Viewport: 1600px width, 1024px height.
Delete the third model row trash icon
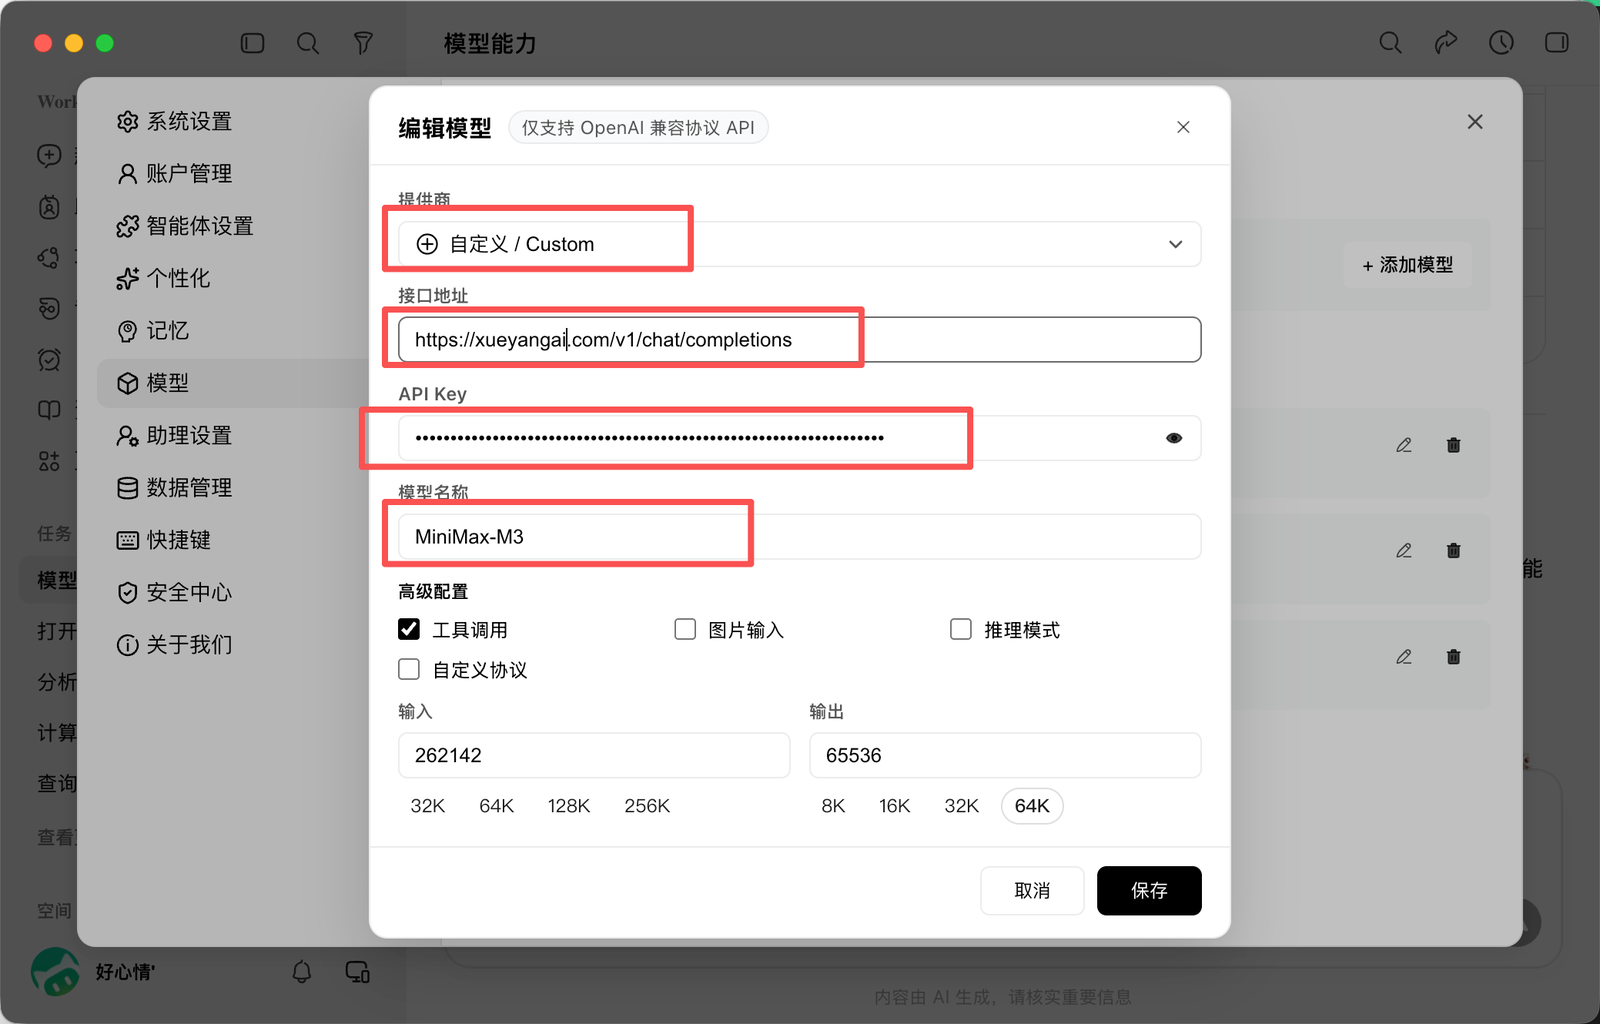tap(1454, 657)
